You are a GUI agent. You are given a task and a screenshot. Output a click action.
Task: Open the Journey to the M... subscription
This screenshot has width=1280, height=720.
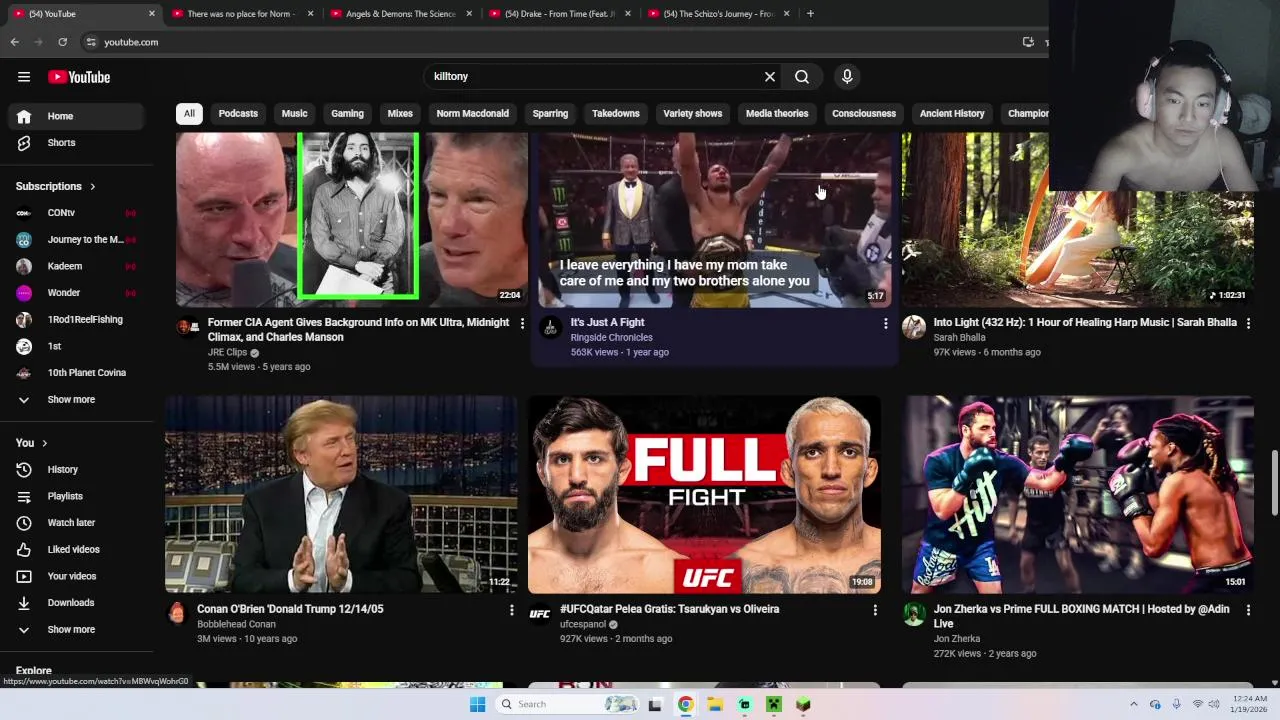click(x=77, y=240)
